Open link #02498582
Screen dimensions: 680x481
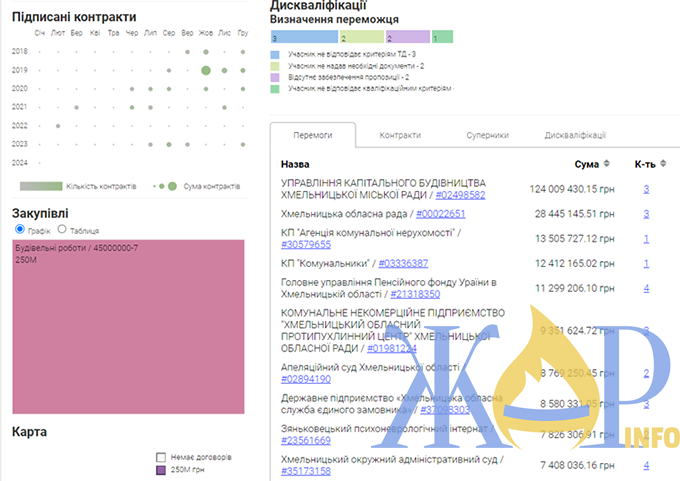(x=460, y=195)
